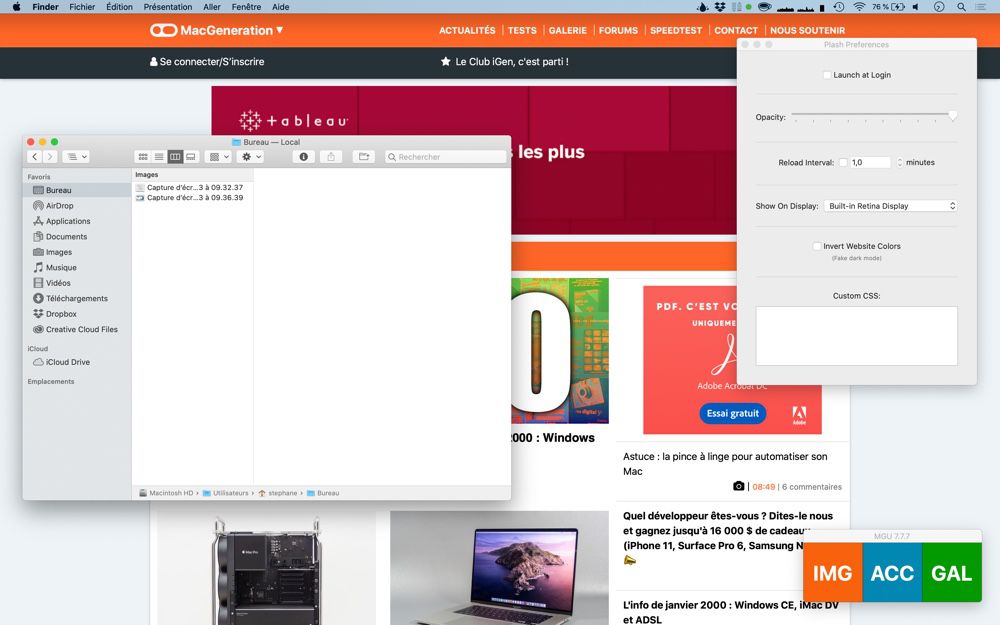Screen dimensions: 1000x625
Task: Open MacGeneration site switcher arrow
Action: click(x=279, y=30)
